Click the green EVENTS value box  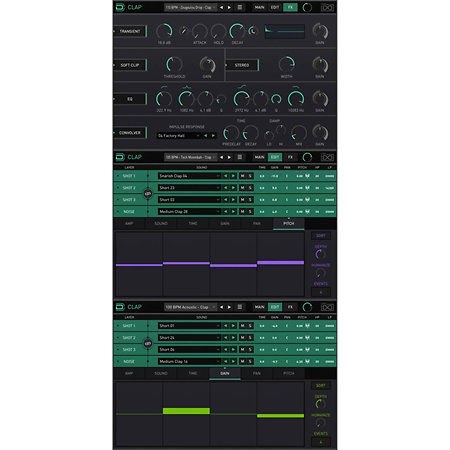(321, 442)
